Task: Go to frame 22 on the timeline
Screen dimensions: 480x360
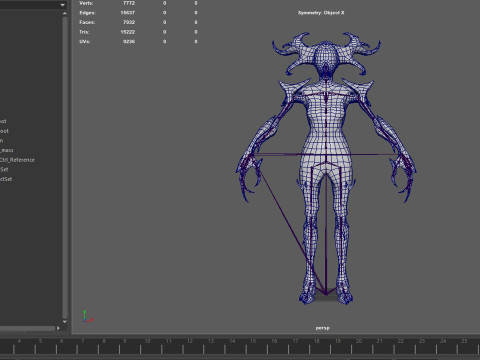Action: pyautogui.click(x=401, y=341)
